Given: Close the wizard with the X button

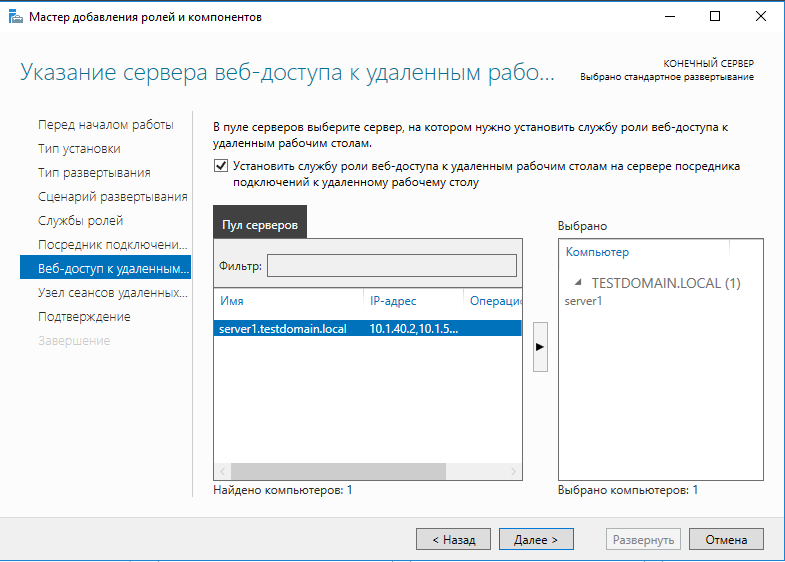Looking at the screenshot, I should (761, 17).
